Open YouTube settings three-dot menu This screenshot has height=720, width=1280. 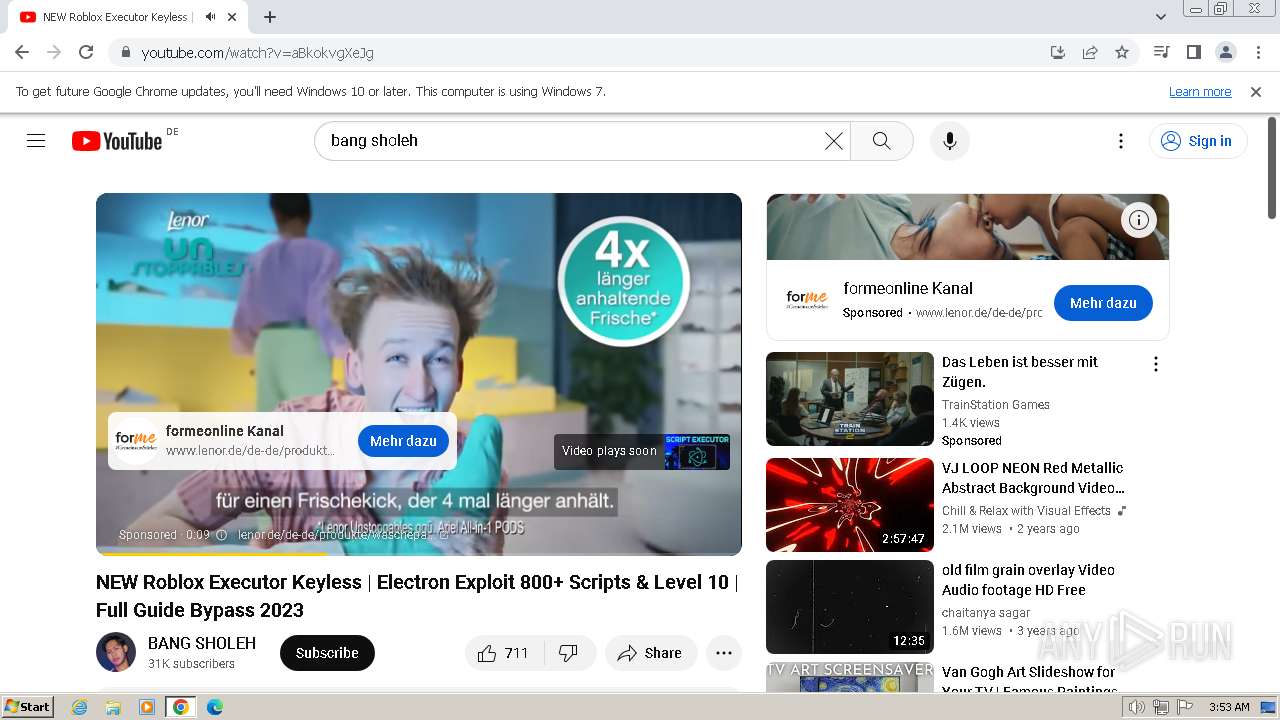[1121, 141]
